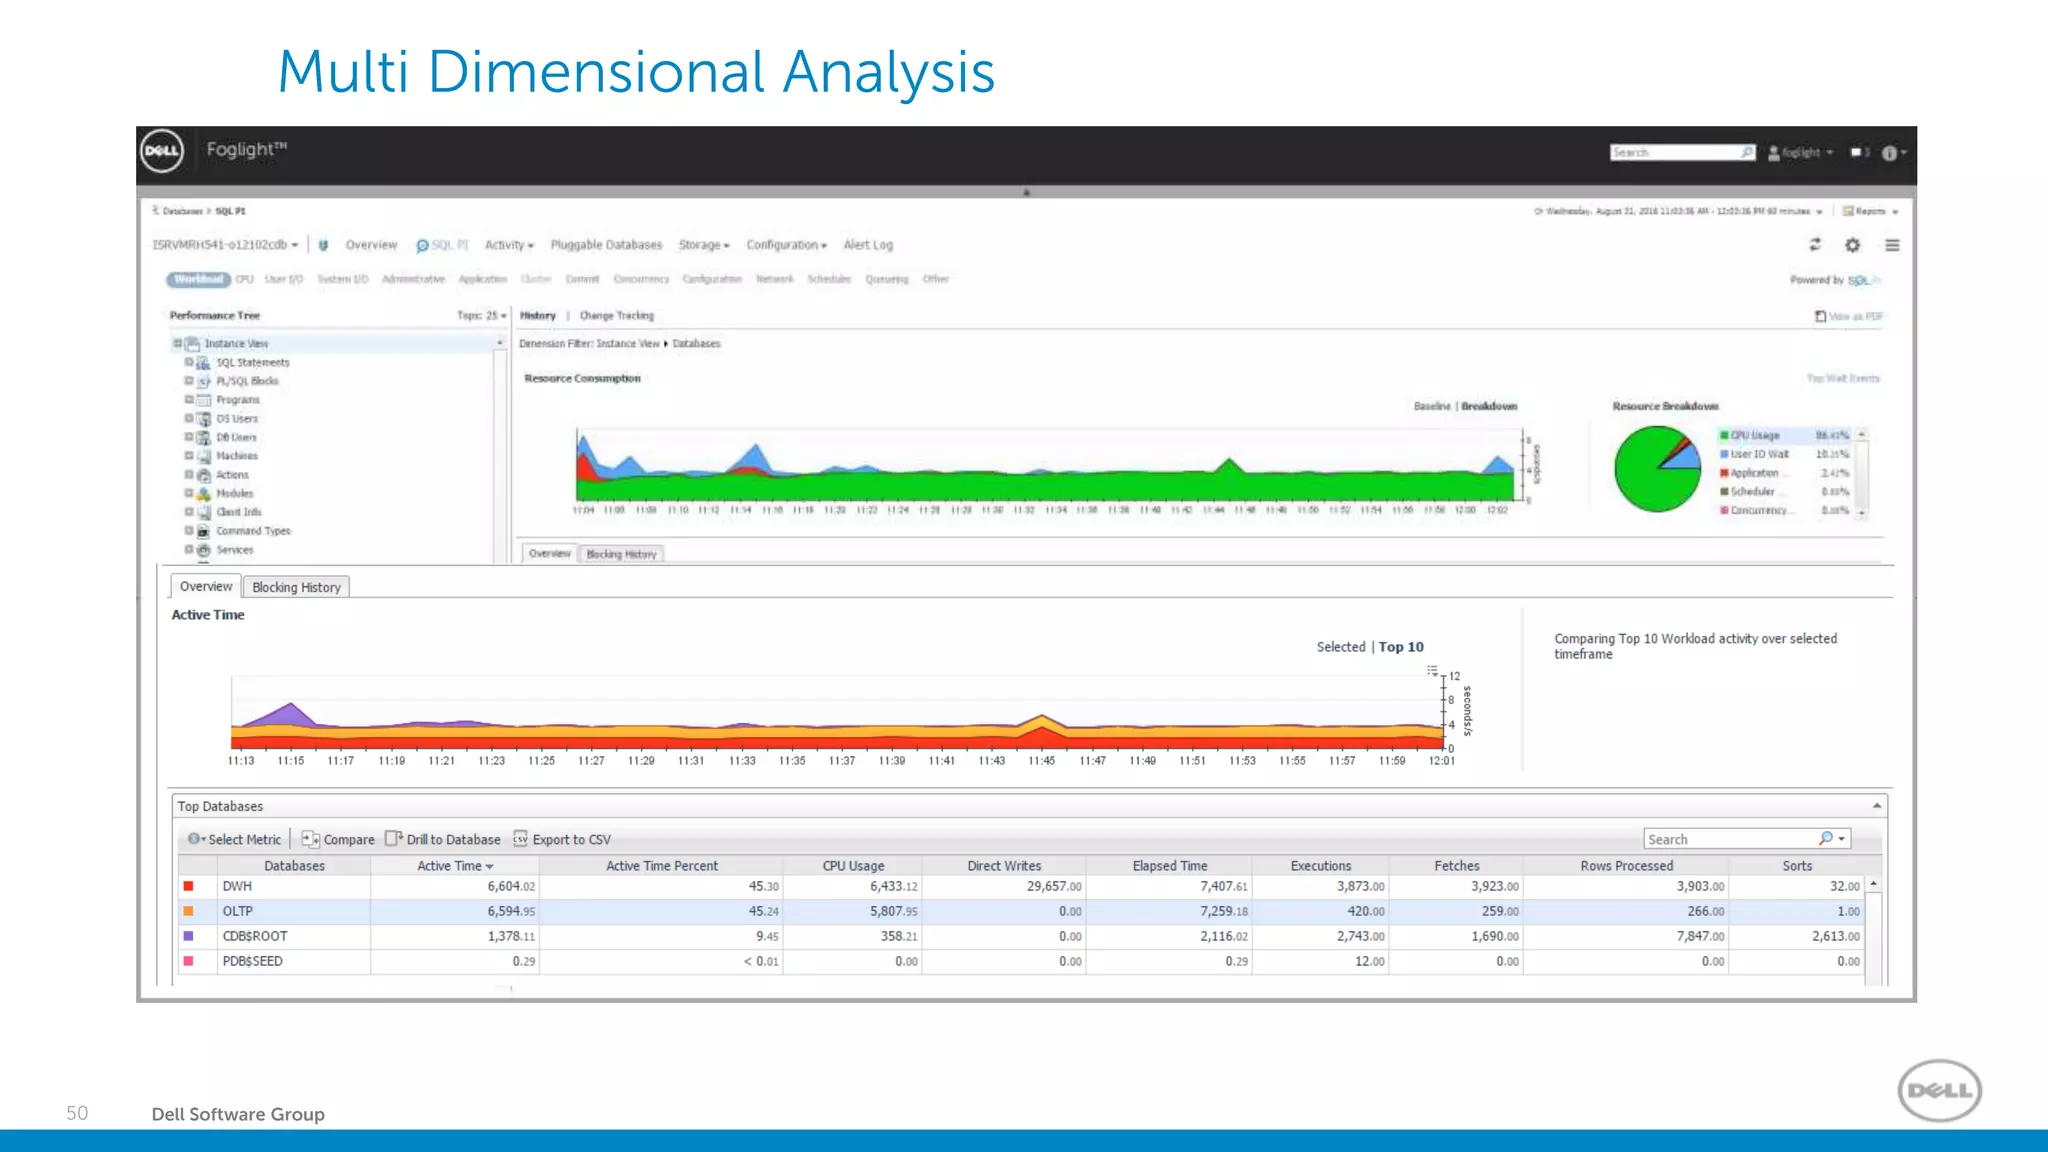Click the Top Wait Events link
Image resolution: width=2048 pixels, height=1152 pixels.
pos(1843,378)
